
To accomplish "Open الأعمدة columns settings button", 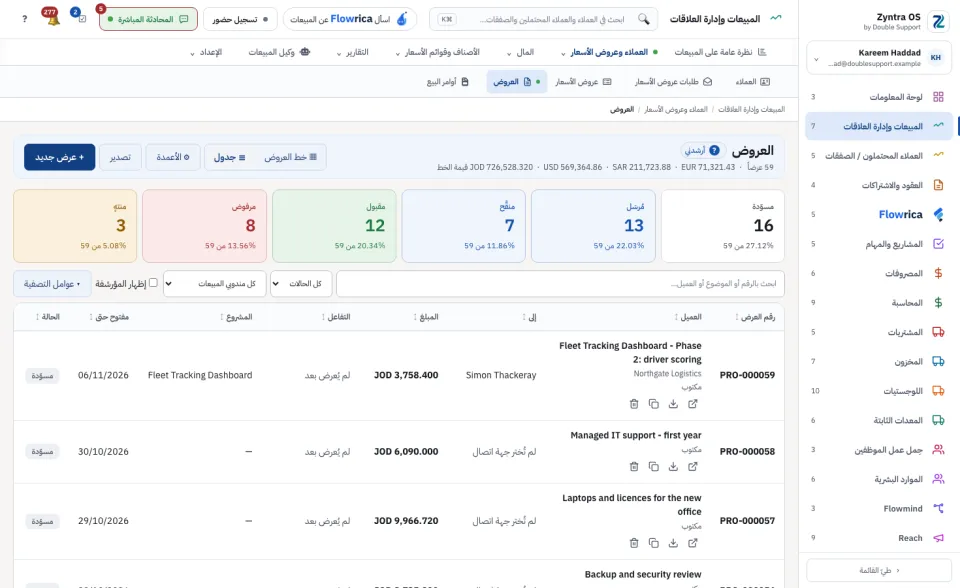I will click(x=173, y=157).
